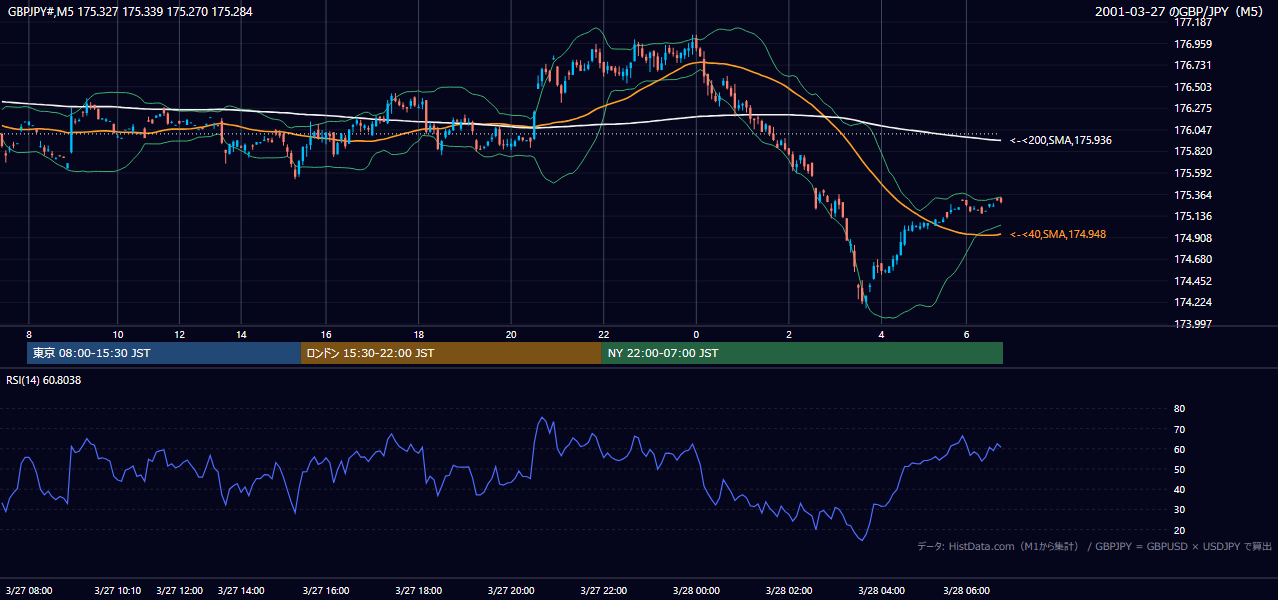Click price axis label 174.224
Screen dimensions: 1278x600
tap(1193, 302)
